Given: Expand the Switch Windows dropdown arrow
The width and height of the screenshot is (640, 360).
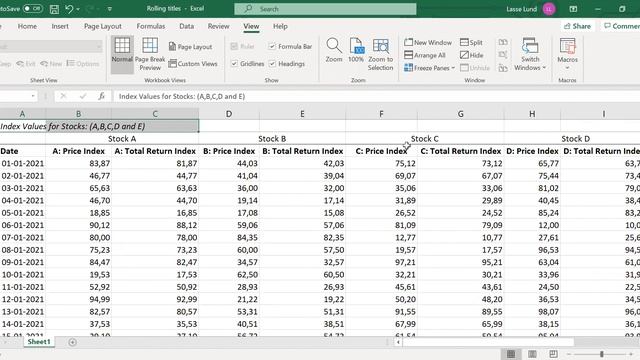Looking at the screenshot, I should click(x=544, y=68).
